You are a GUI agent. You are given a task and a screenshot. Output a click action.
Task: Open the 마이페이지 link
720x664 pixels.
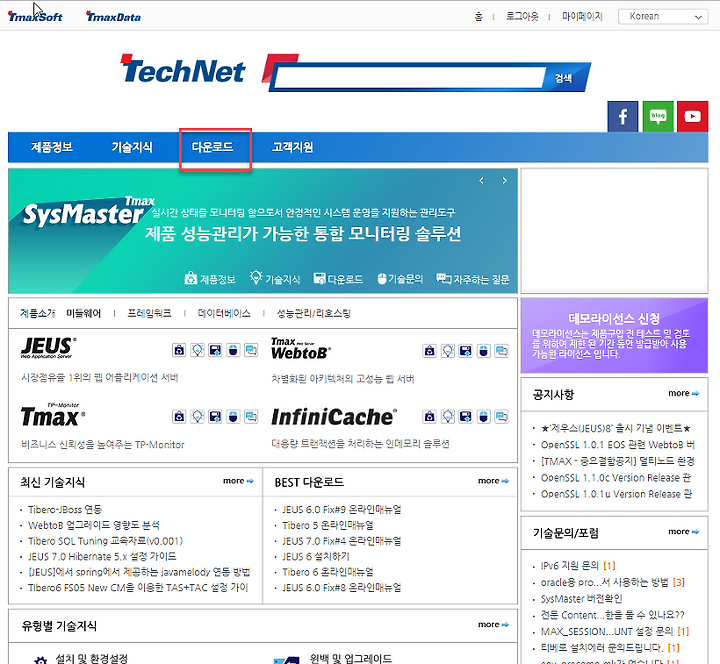point(582,17)
